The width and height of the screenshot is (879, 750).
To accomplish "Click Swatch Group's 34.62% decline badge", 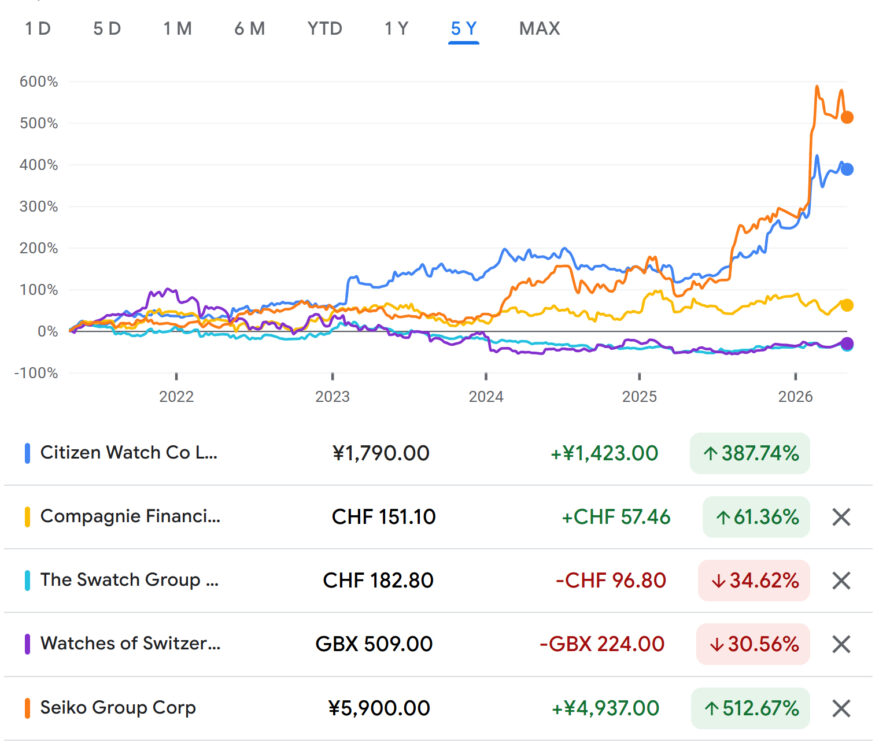I will click(x=754, y=581).
